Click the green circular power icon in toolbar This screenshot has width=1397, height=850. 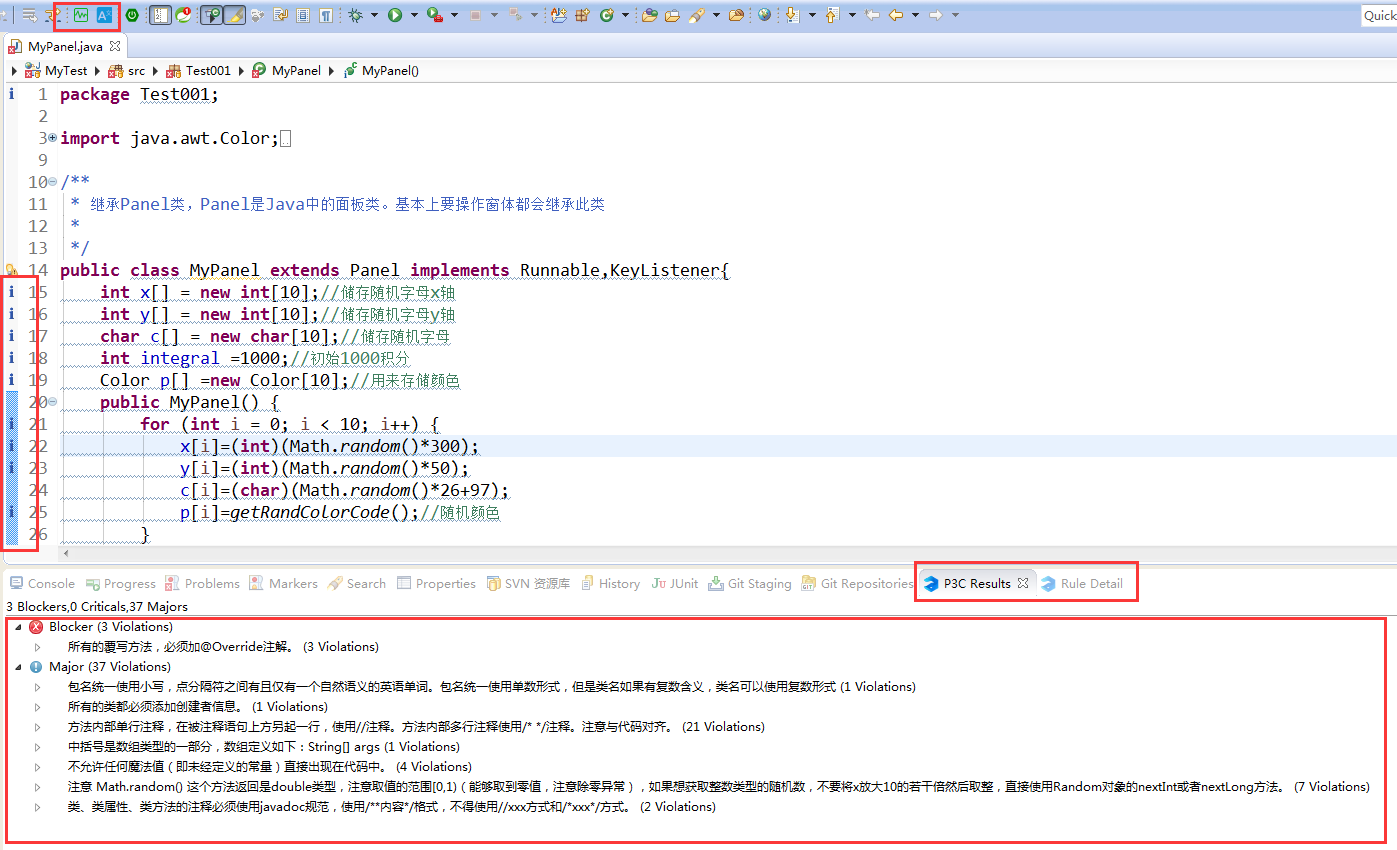[x=131, y=15]
